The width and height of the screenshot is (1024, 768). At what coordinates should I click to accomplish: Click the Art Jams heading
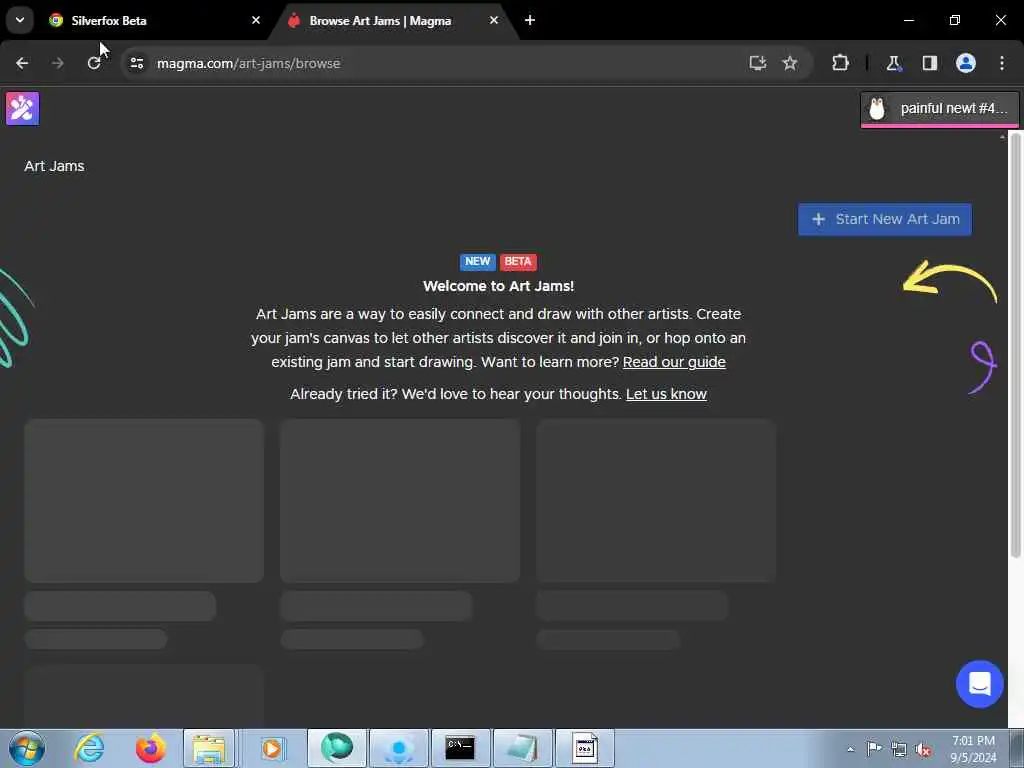point(54,167)
